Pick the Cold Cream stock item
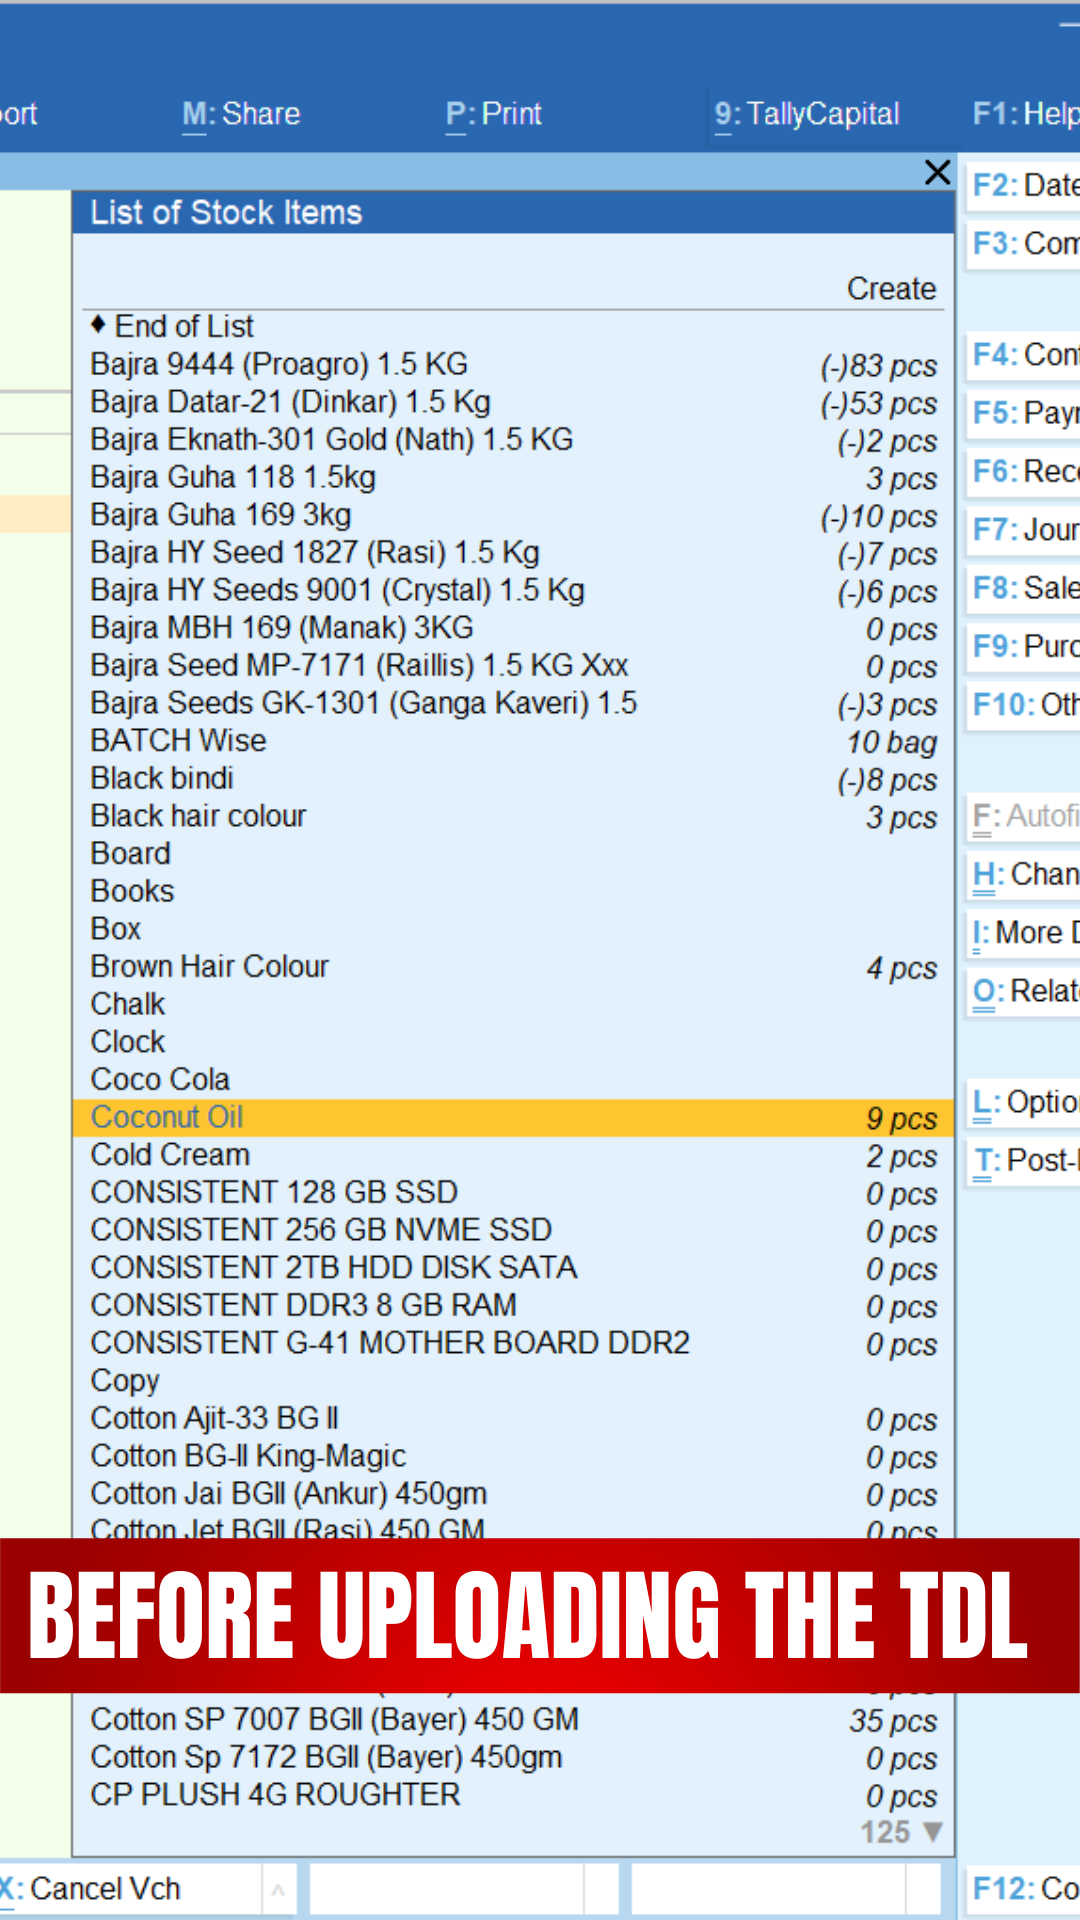This screenshot has width=1080, height=1920. [x=170, y=1155]
